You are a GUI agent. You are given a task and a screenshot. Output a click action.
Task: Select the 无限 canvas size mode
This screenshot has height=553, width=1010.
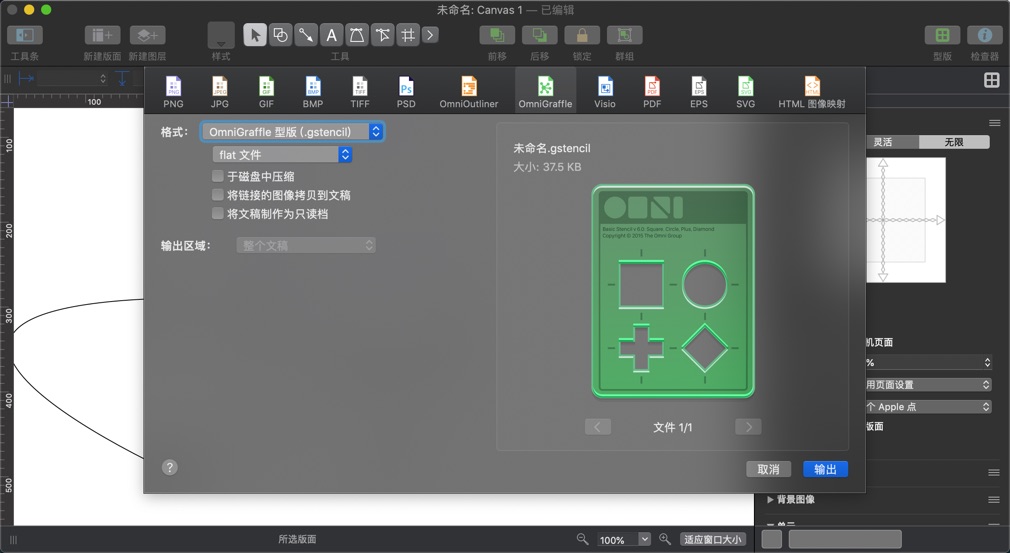coord(954,142)
